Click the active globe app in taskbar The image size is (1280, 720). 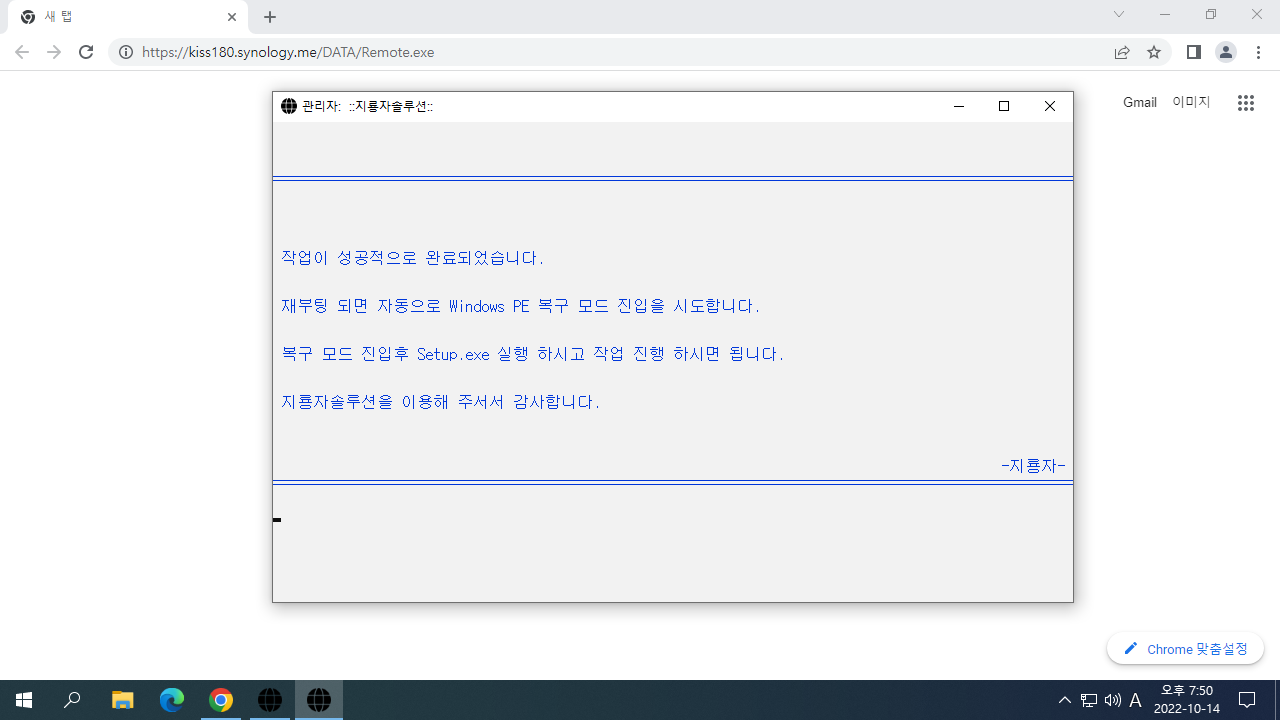point(319,700)
